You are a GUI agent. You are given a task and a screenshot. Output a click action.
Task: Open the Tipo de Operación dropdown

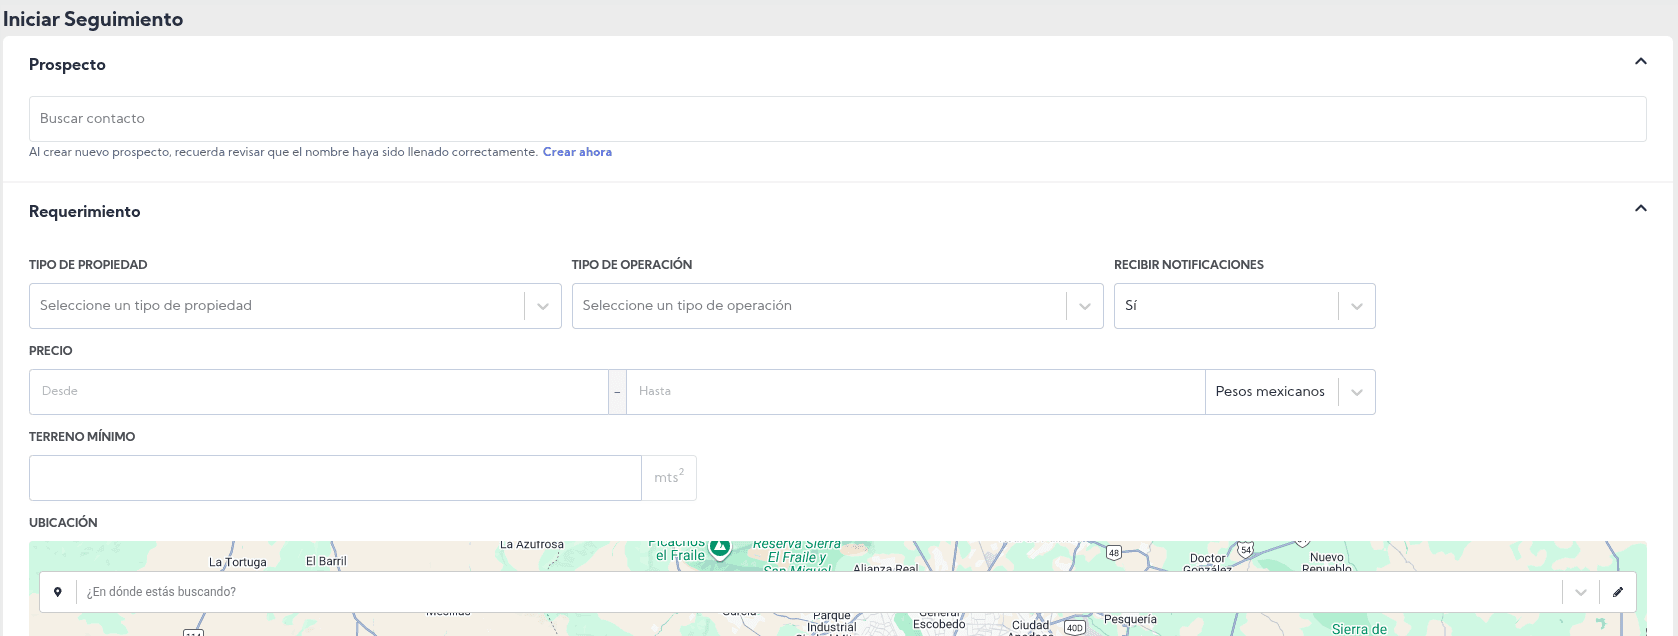(837, 306)
